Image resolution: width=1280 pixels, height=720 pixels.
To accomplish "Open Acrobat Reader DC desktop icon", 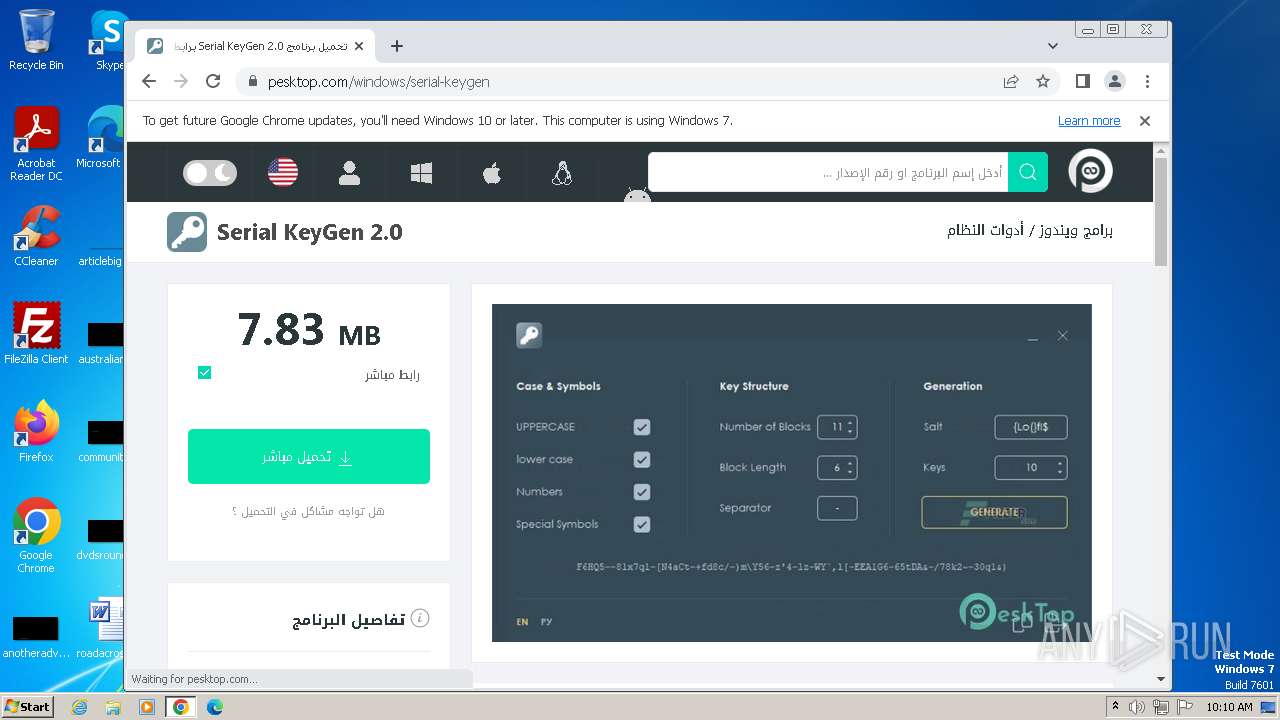I will [x=36, y=144].
